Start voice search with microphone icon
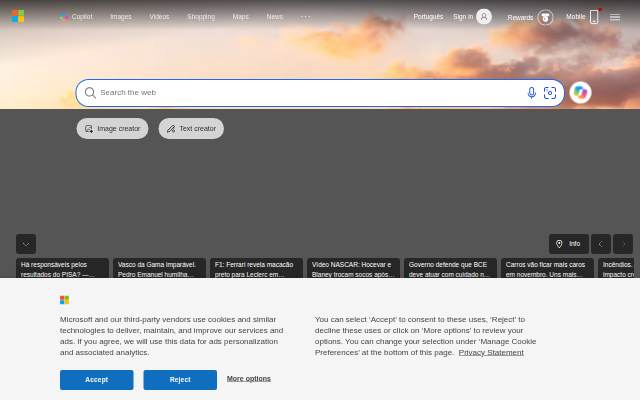The height and width of the screenshot is (400, 640). [x=531, y=93]
